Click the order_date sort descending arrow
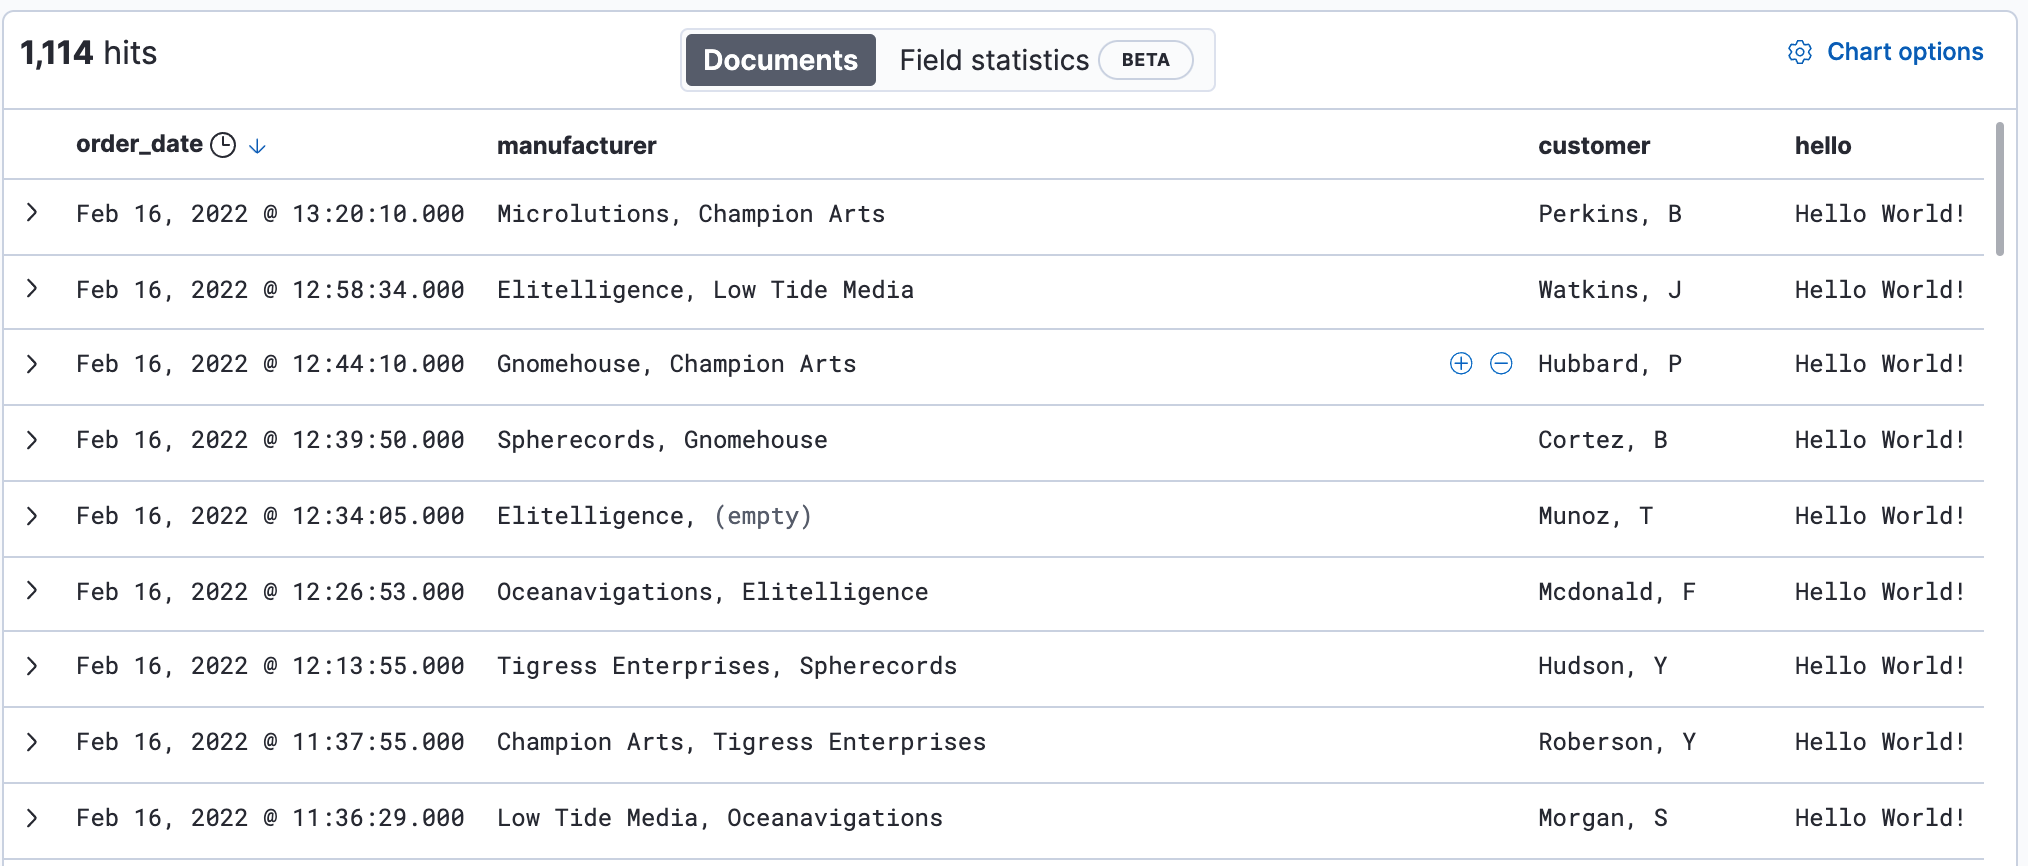Viewport: 2028px width, 866px height. coord(257,146)
